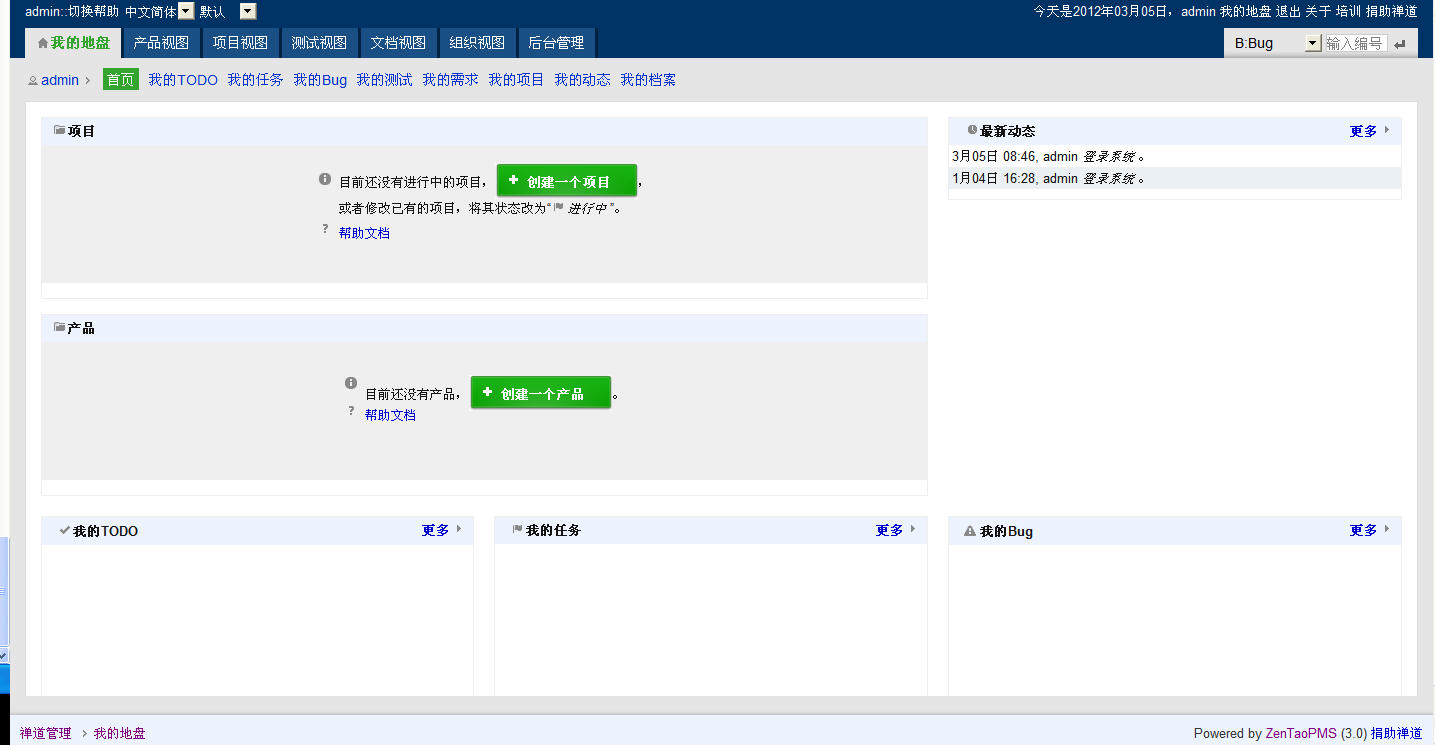The height and width of the screenshot is (745, 1435).
Task: Click the user icon beside admin breadcrumb
Action: 33,81
